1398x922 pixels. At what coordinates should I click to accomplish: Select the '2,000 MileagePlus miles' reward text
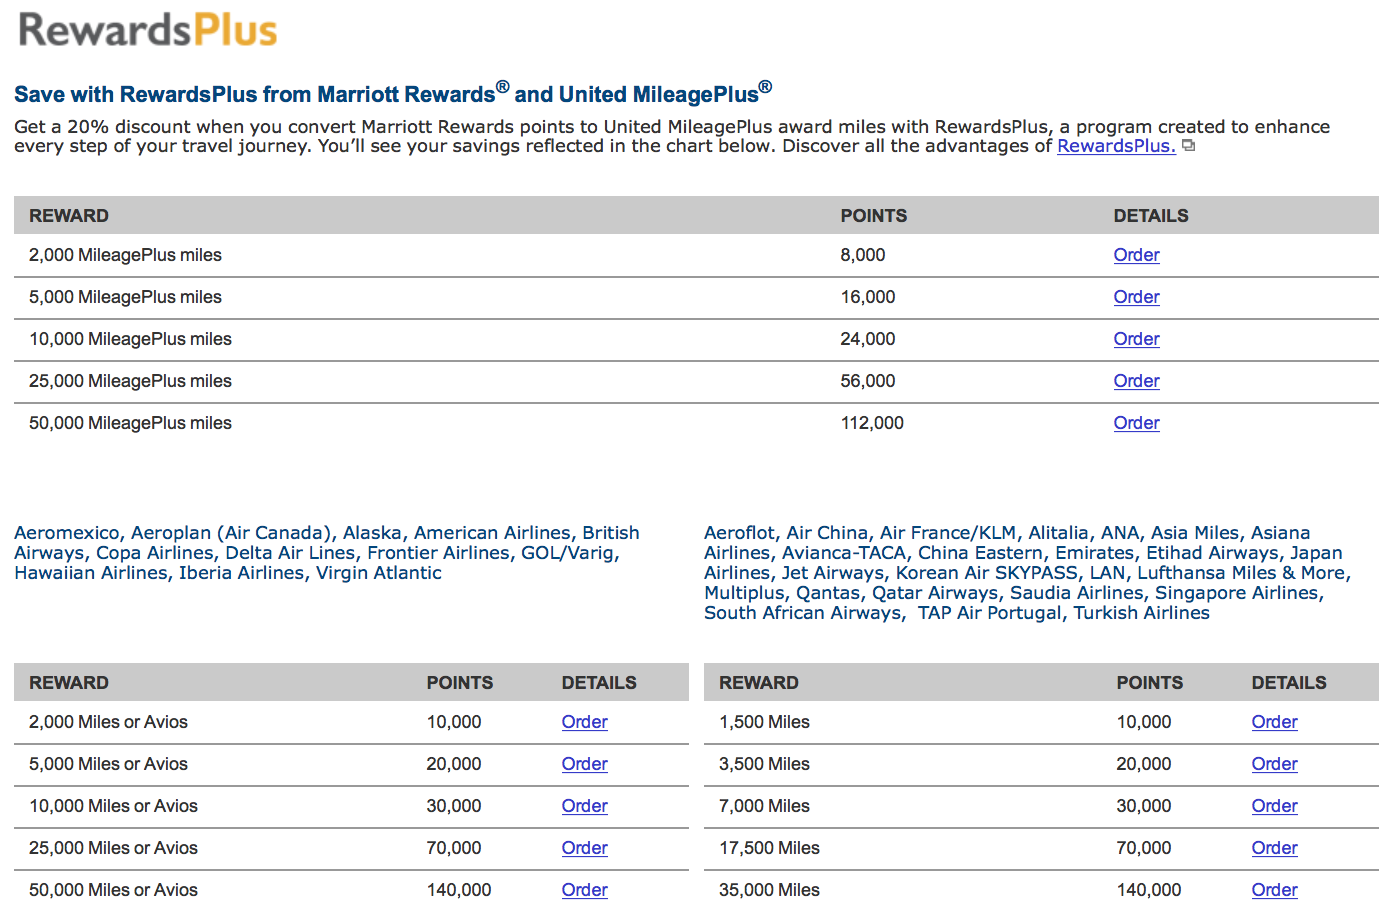[x=125, y=255]
